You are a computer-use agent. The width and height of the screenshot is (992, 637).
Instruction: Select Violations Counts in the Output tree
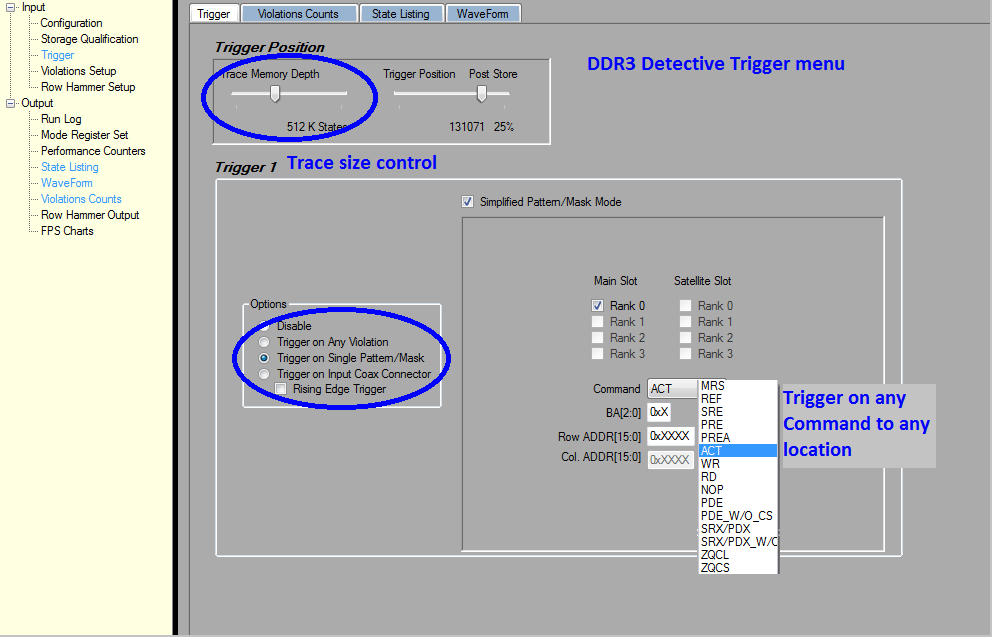(81, 199)
